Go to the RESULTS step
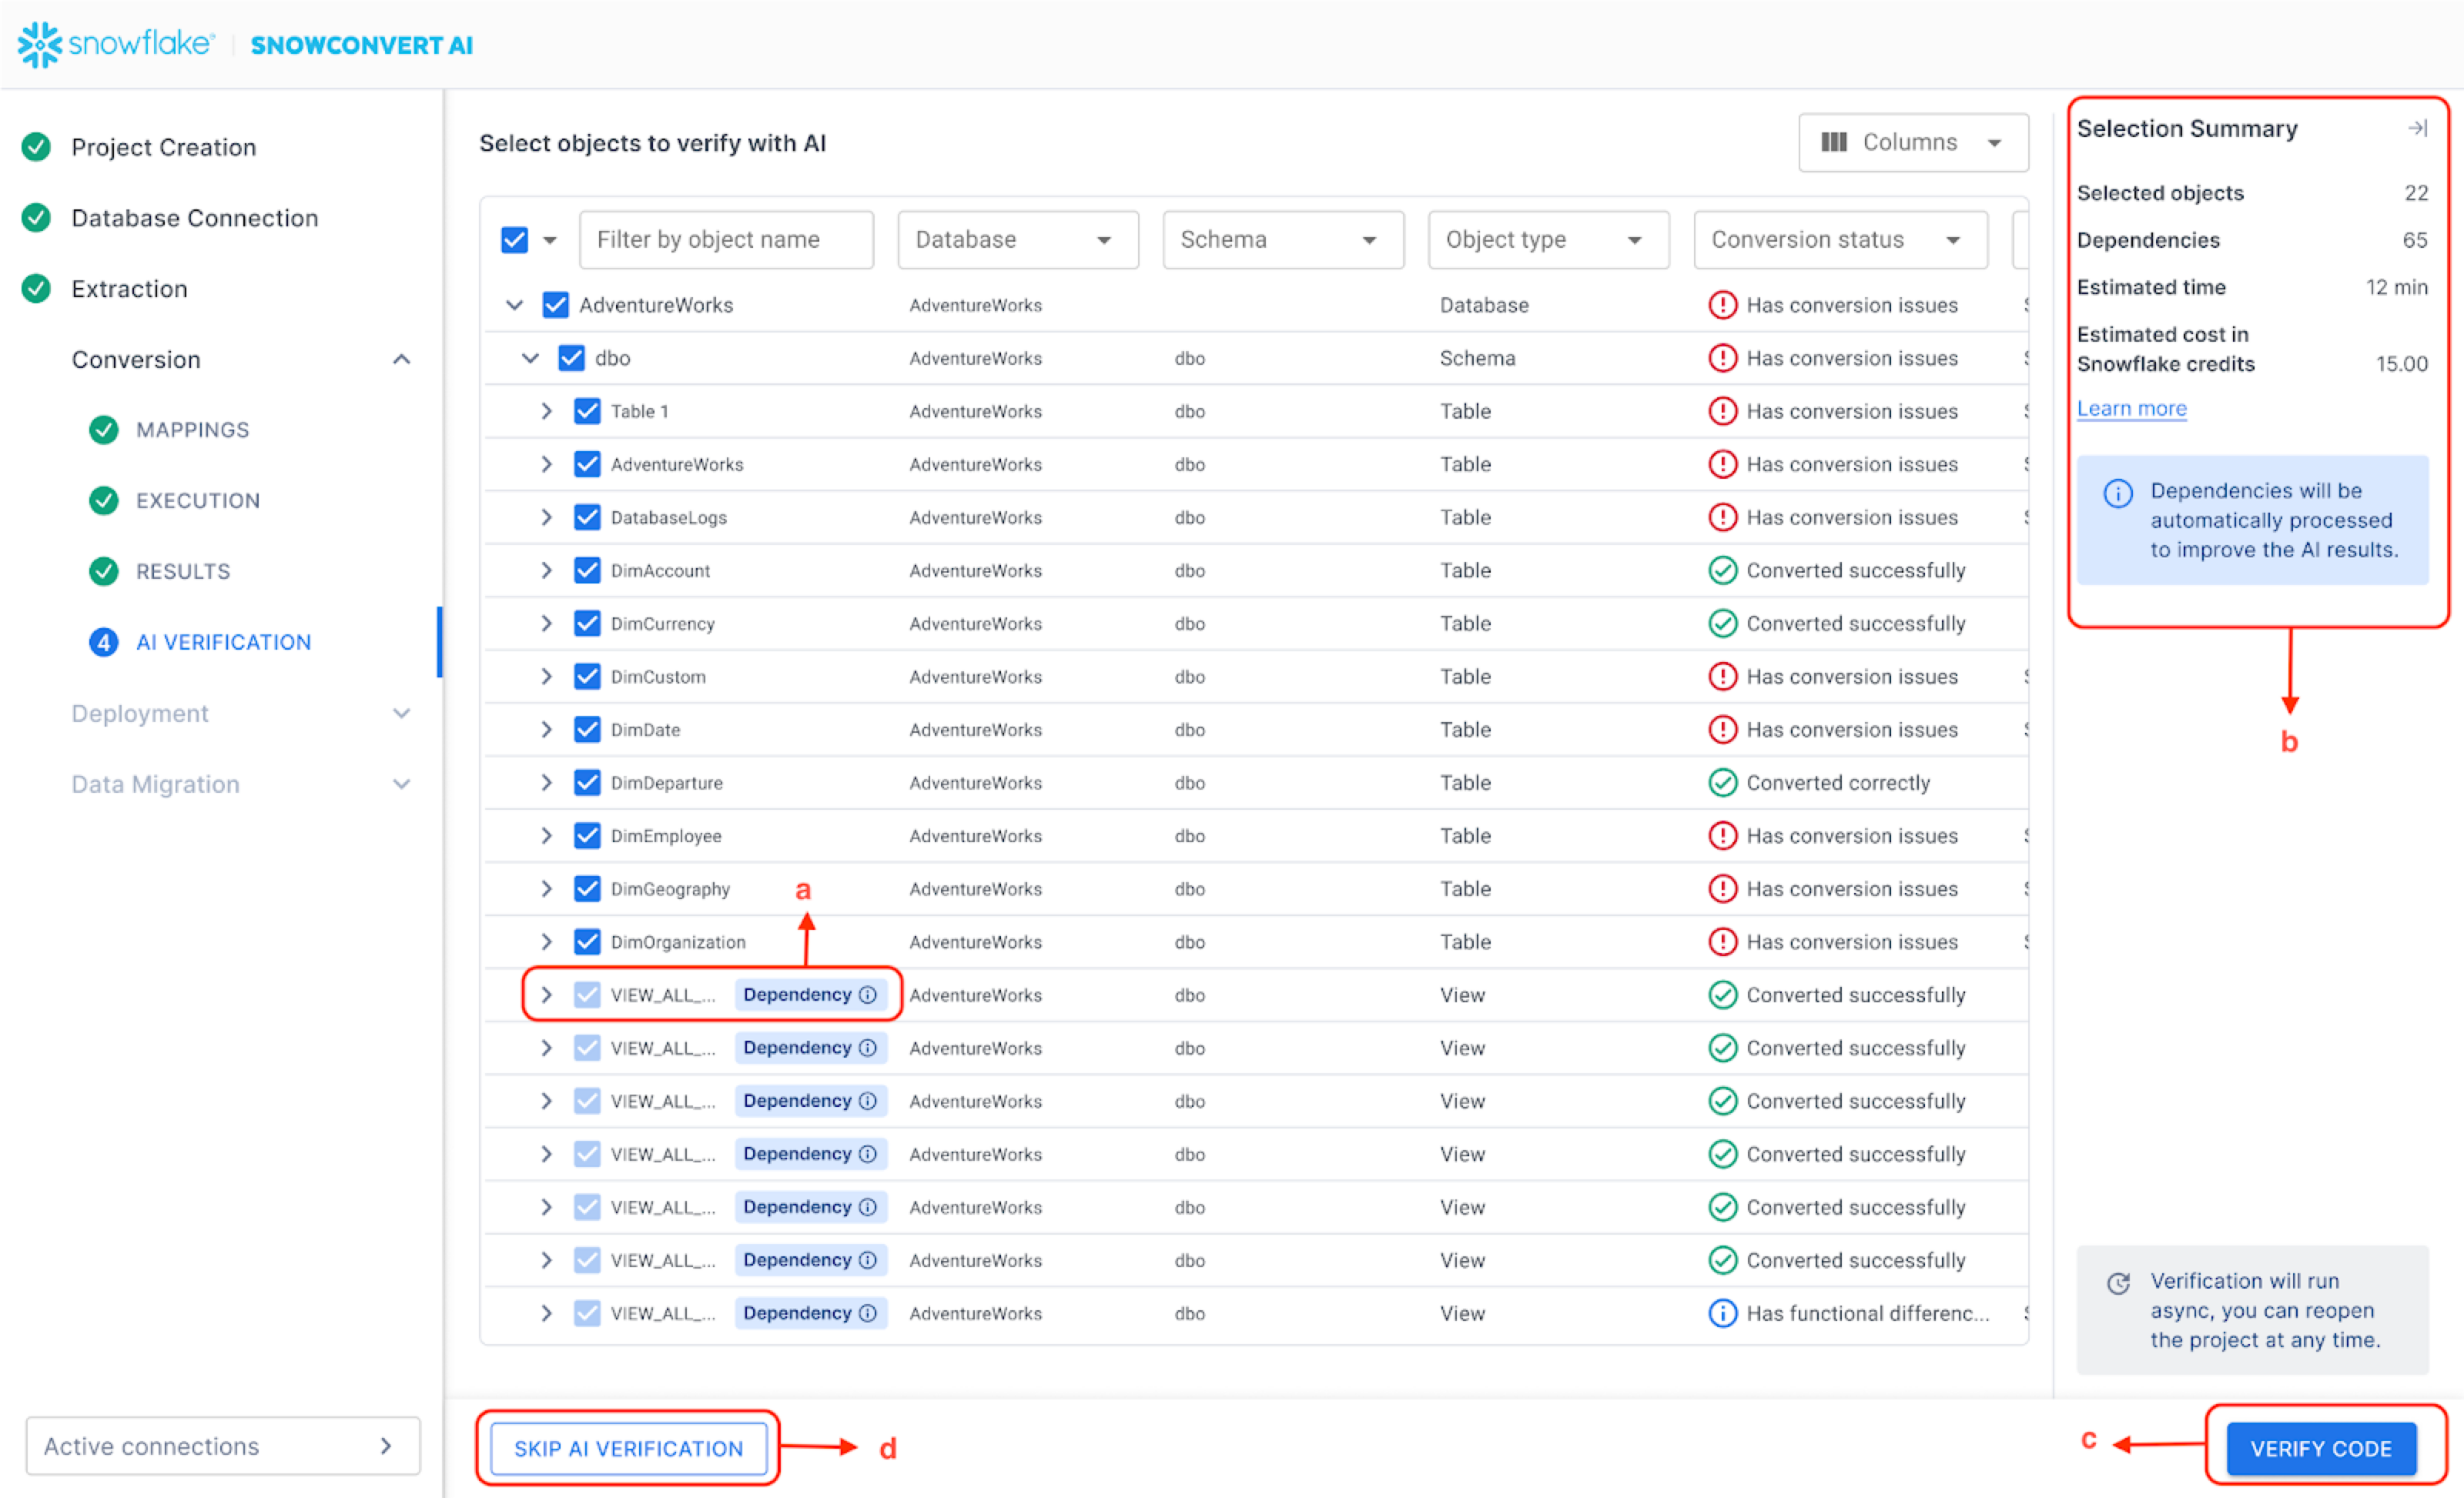 [183, 571]
